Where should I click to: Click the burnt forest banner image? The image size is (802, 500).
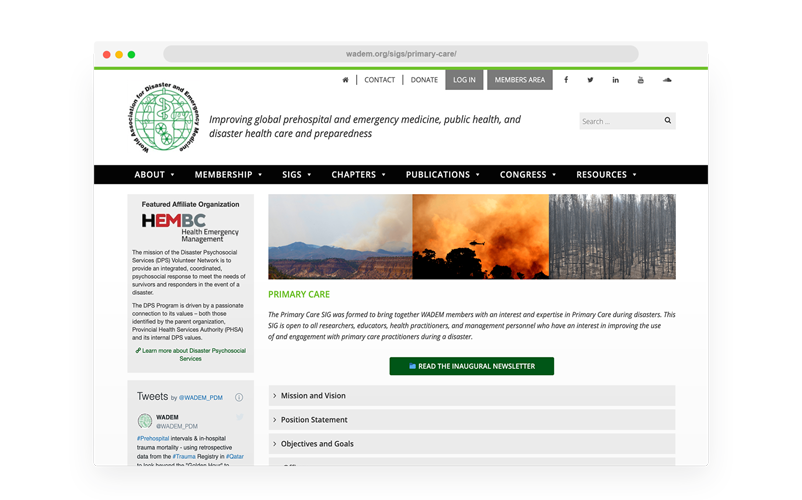coord(612,237)
